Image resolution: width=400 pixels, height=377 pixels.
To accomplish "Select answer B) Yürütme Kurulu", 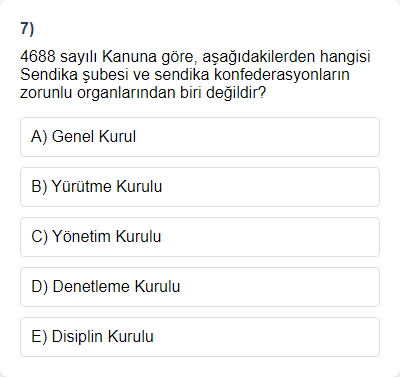I will pos(200,187).
